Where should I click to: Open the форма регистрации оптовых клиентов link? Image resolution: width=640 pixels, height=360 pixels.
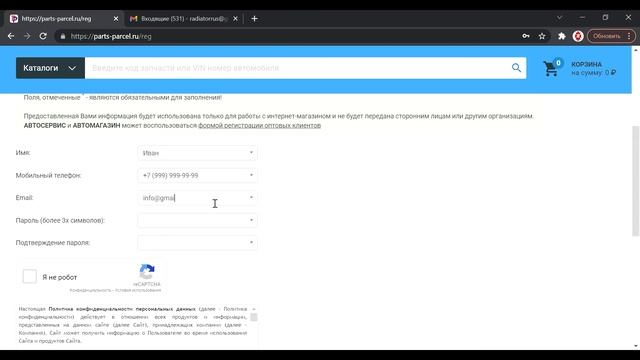260,125
